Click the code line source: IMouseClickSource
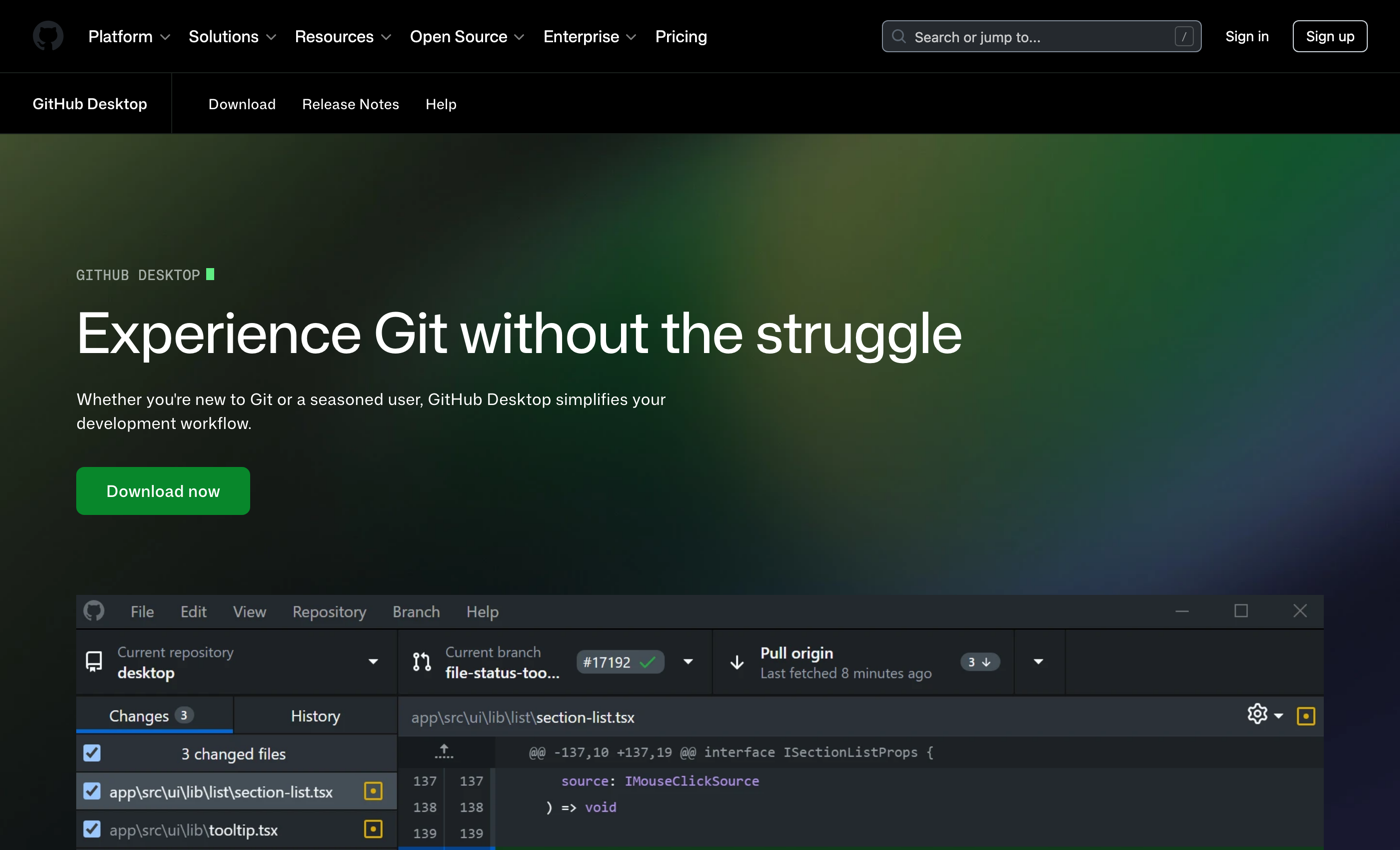Screen dimensions: 1400x850 pyautogui.click(x=660, y=781)
